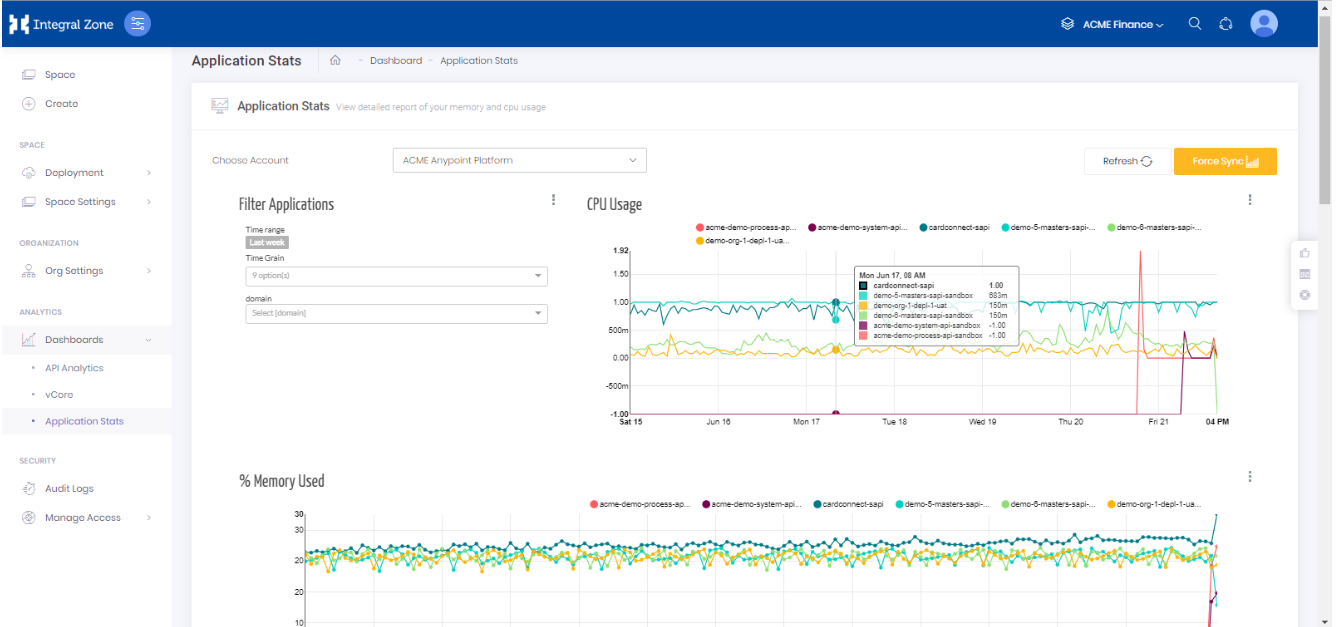Viewport: 1336px width, 627px height.
Task: Click the acme-demo-system-api data point on Mon 17
Action: [x=836, y=413]
